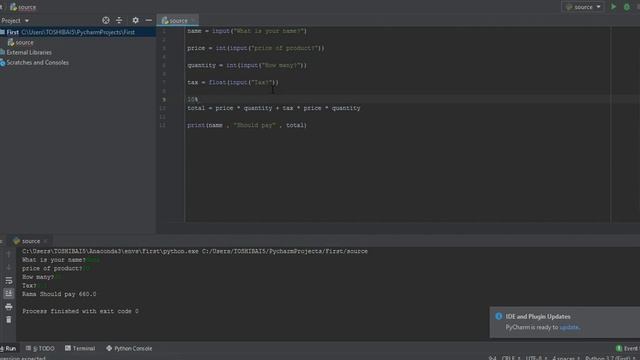This screenshot has height=360, width=640.
Task: Click the print(name, Should pay line
Action: 247,125
